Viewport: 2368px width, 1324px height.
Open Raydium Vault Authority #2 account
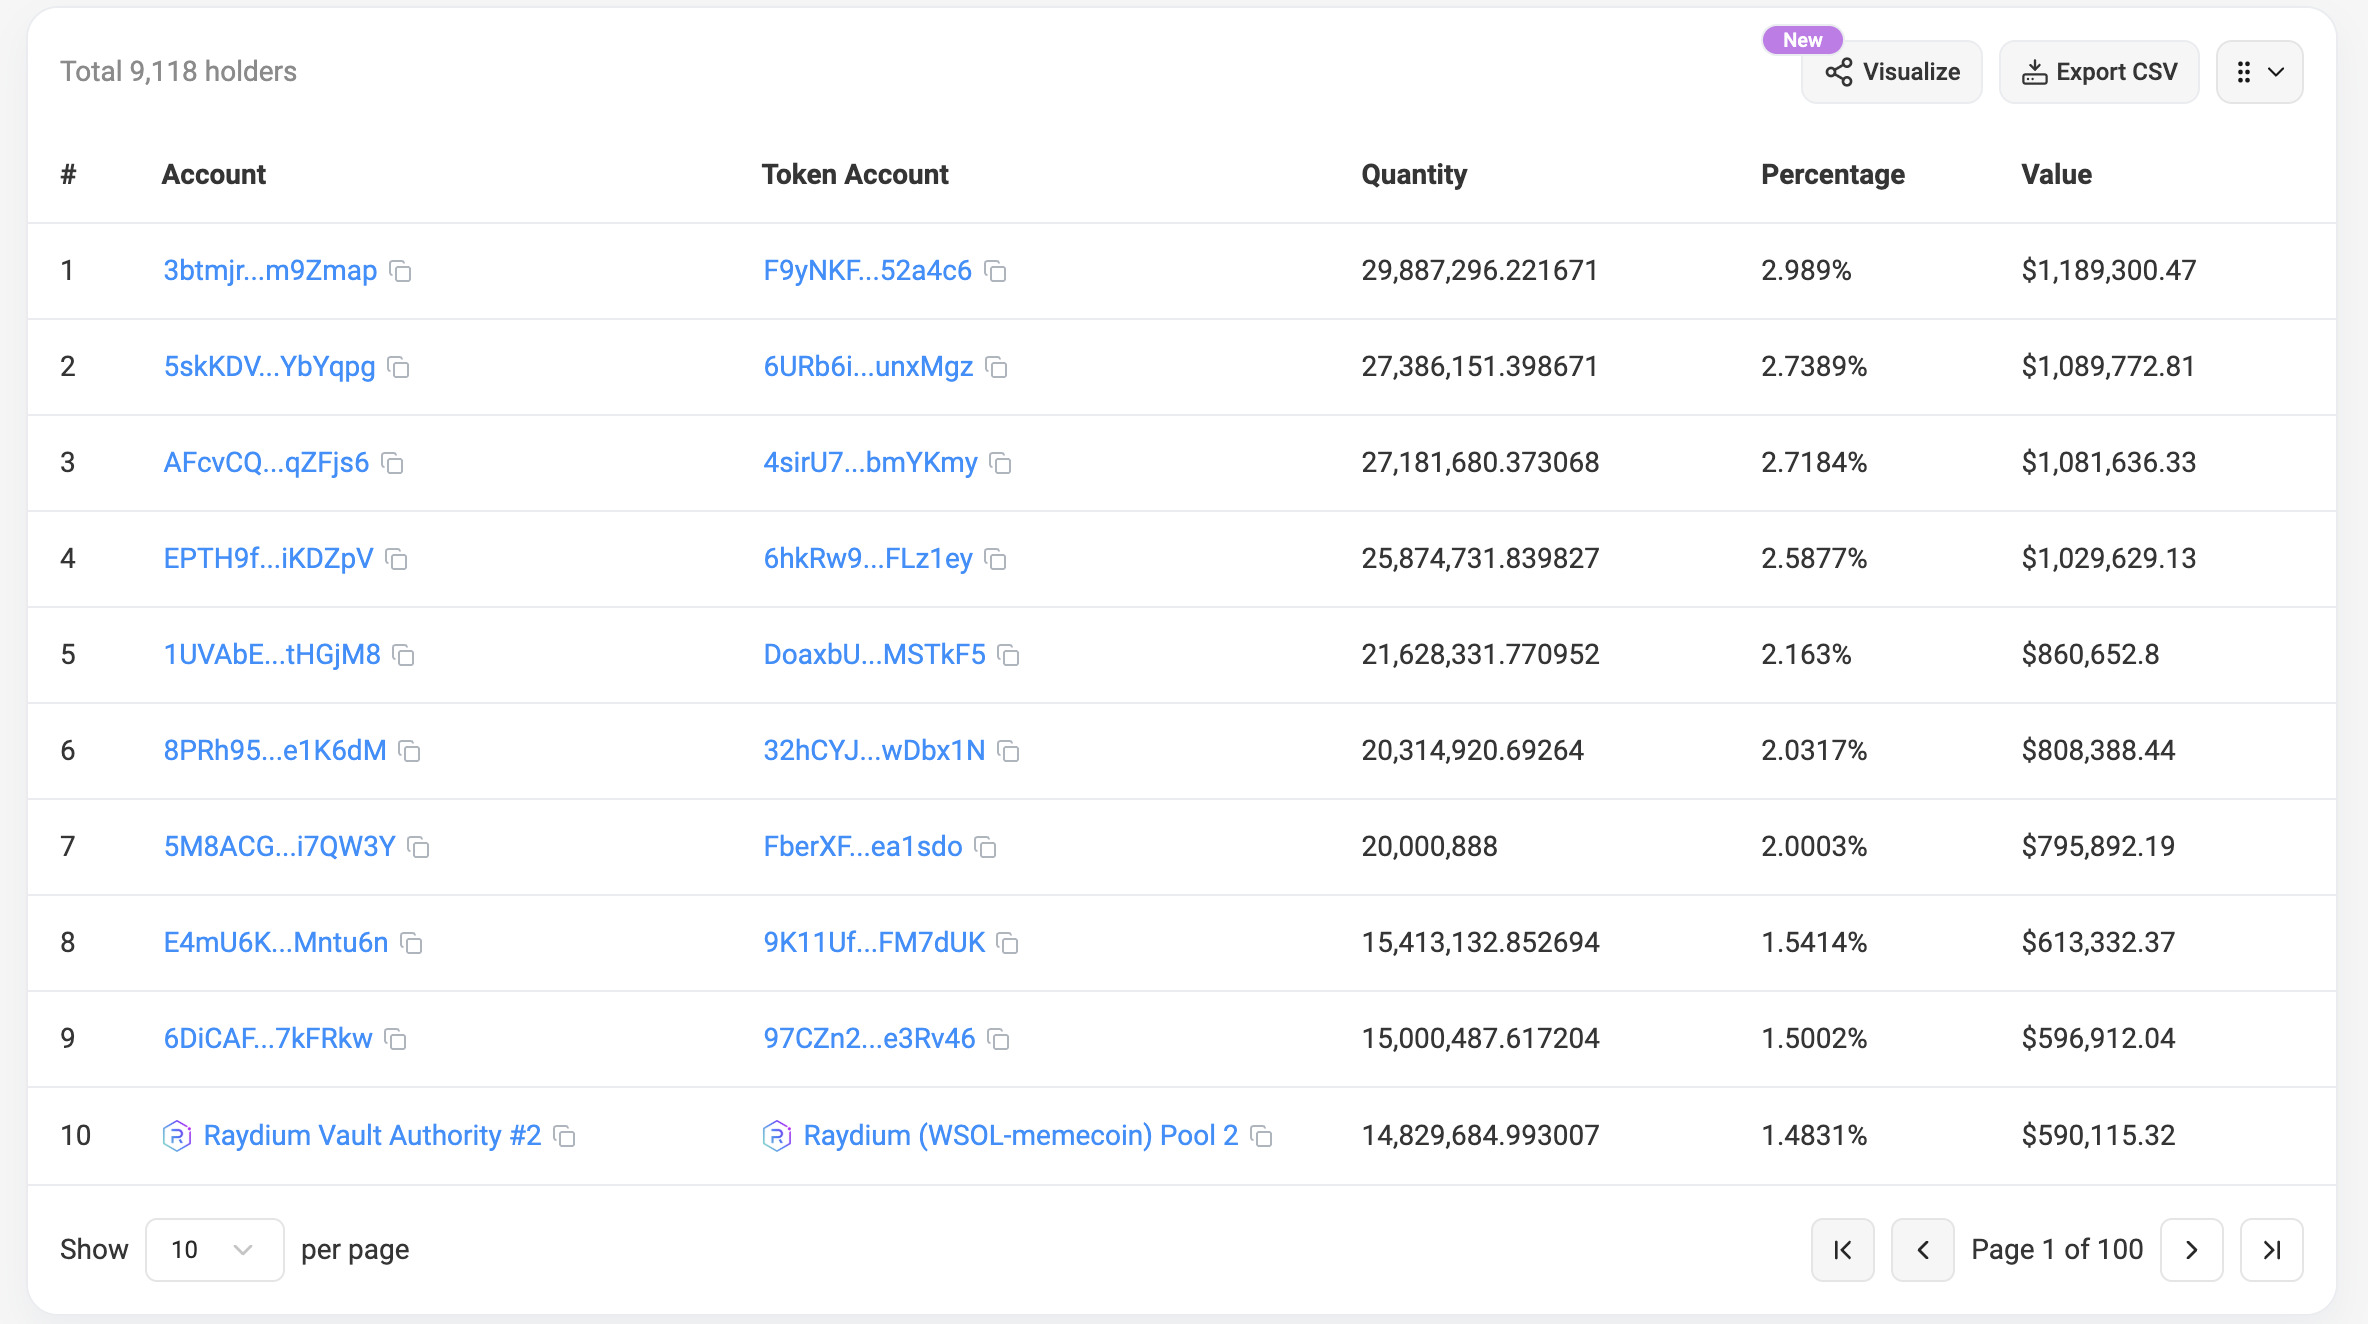coord(372,1135)
